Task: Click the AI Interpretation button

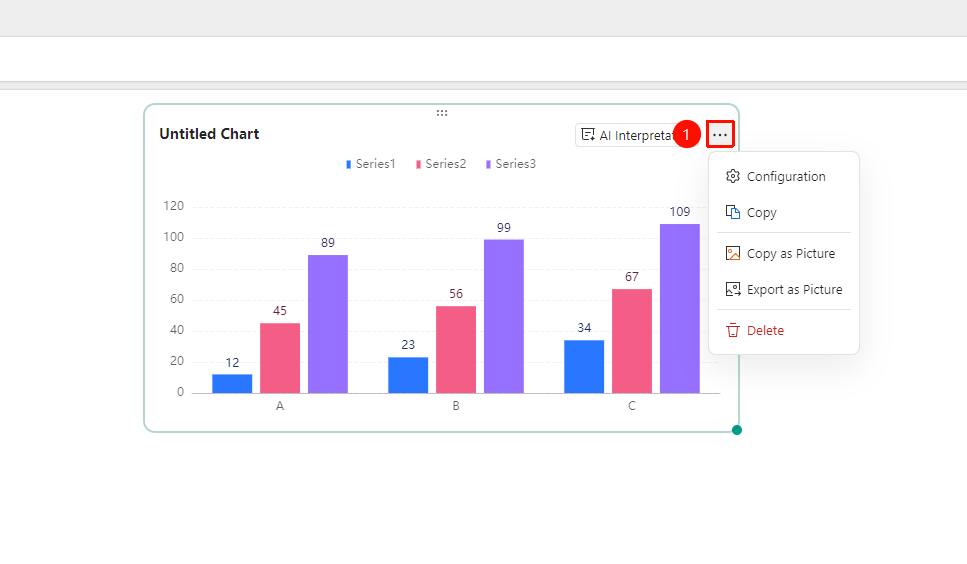Action: coord(626,135)
